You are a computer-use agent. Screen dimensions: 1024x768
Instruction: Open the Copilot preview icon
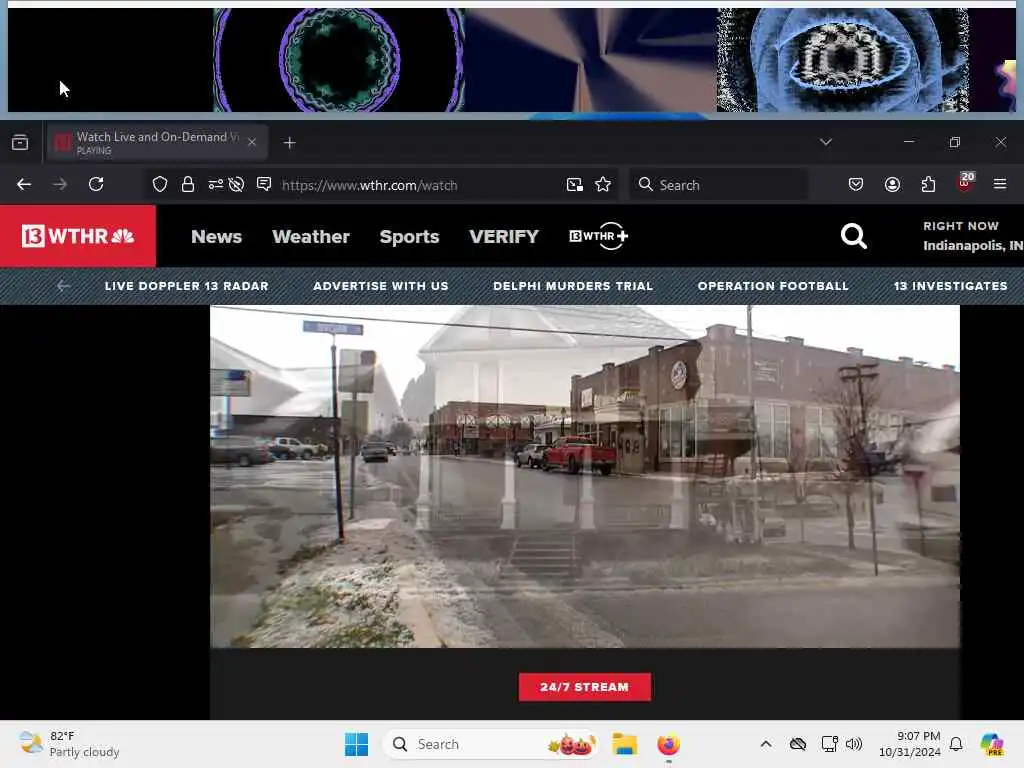tap(991, 744)
